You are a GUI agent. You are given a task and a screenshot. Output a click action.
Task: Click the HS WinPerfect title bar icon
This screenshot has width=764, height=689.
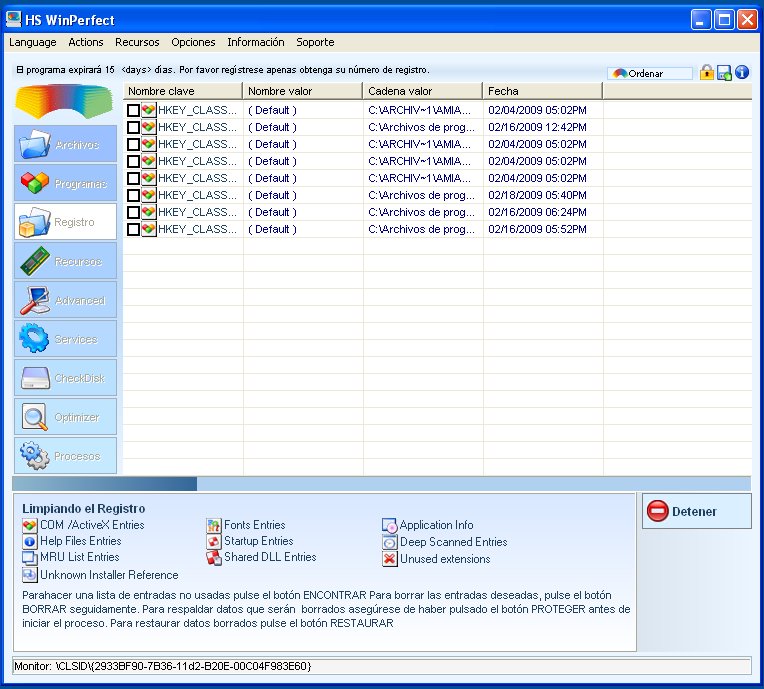point(13,19)
